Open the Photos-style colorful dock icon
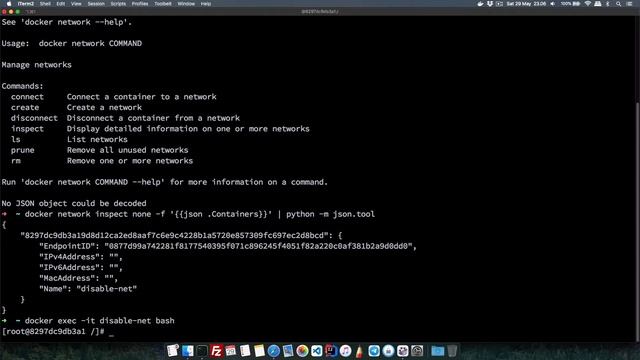This screenshot has width=640, height=360. [x=302, y=351]
